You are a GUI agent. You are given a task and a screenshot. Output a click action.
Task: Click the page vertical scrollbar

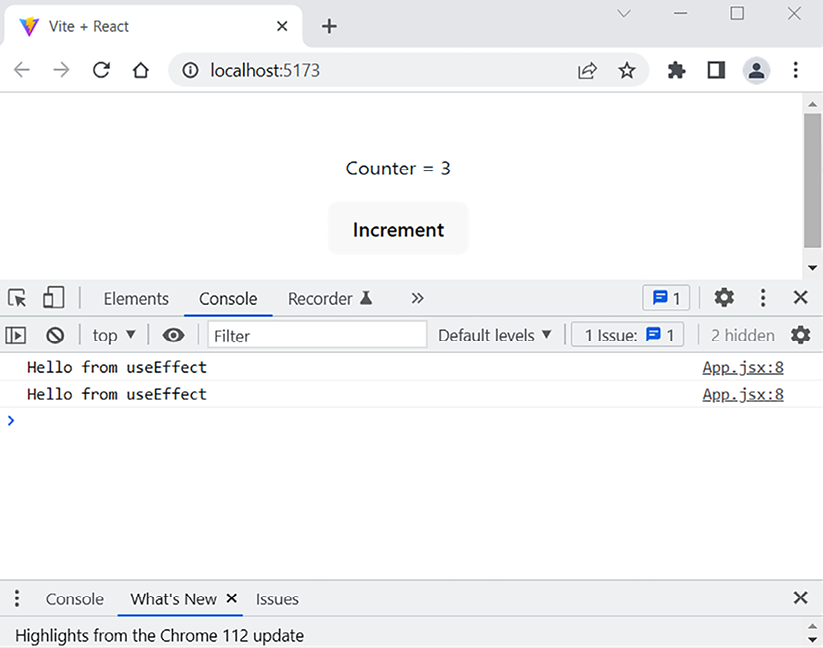point(812,180)
